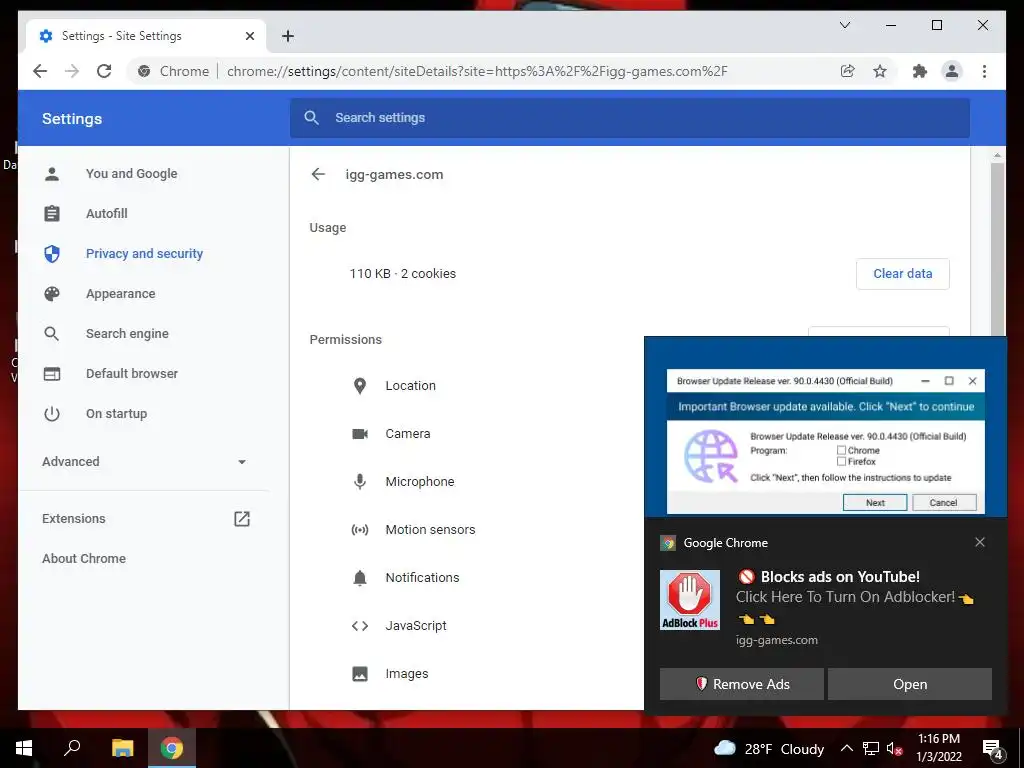Open File Explorer from taskbar
The height and width of the screenshot is (768, 1024).
(122, 748)
